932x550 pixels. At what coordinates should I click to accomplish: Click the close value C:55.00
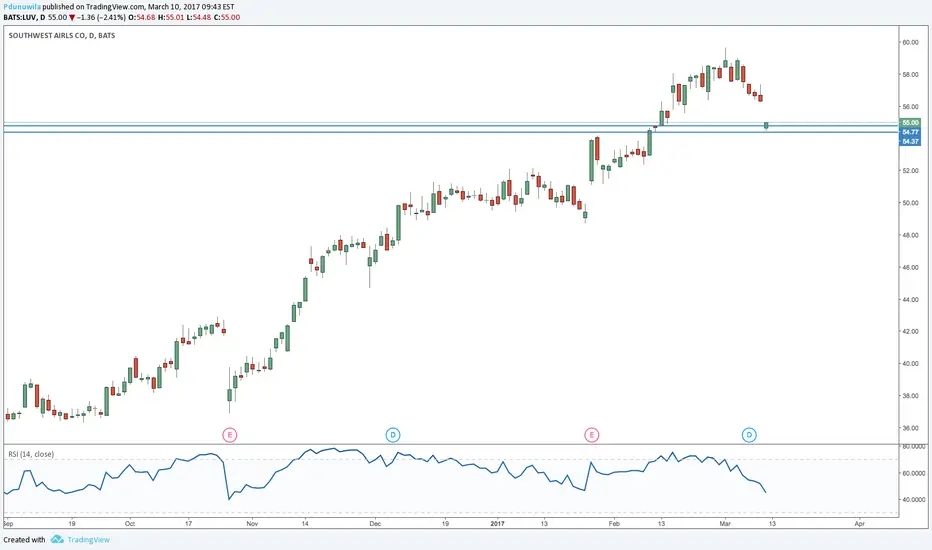pyautogui.click(x=227, y=17)
